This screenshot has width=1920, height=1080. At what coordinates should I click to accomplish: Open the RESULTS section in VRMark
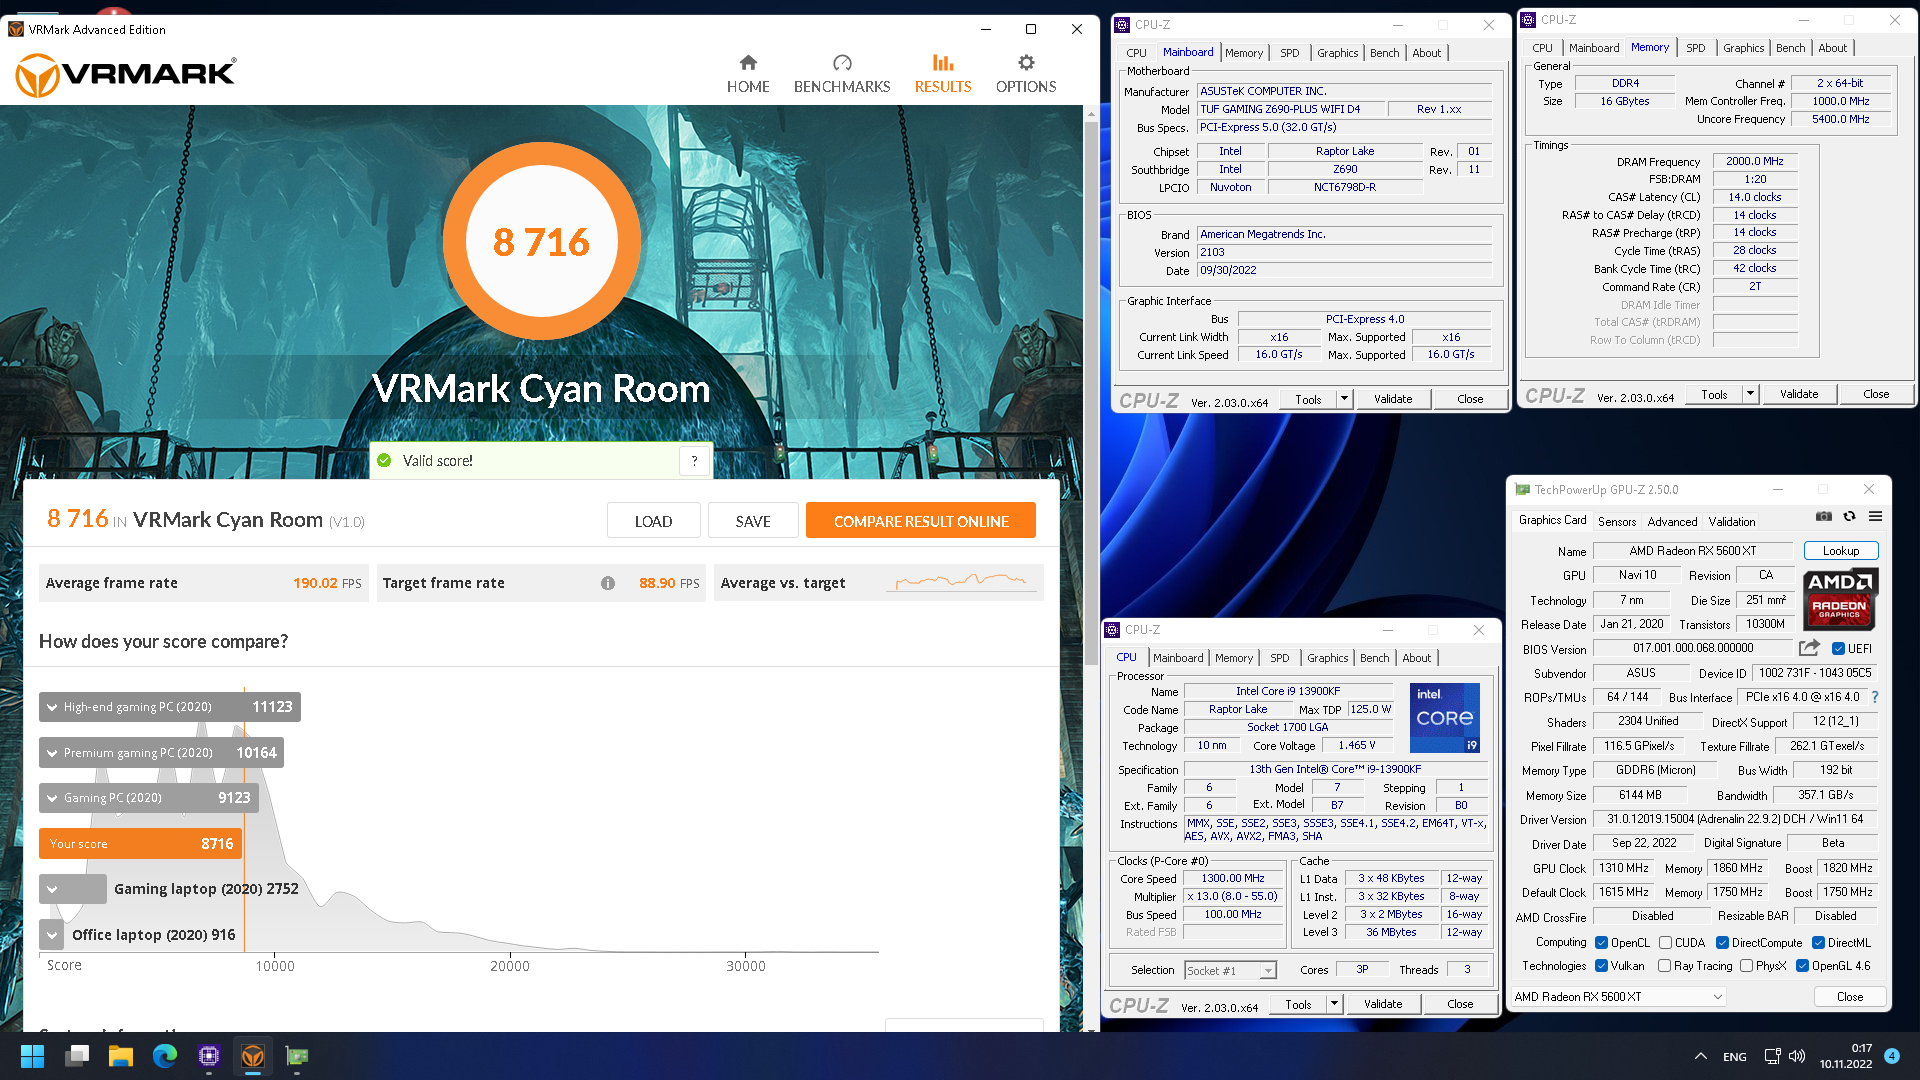[x=943, y=74]
